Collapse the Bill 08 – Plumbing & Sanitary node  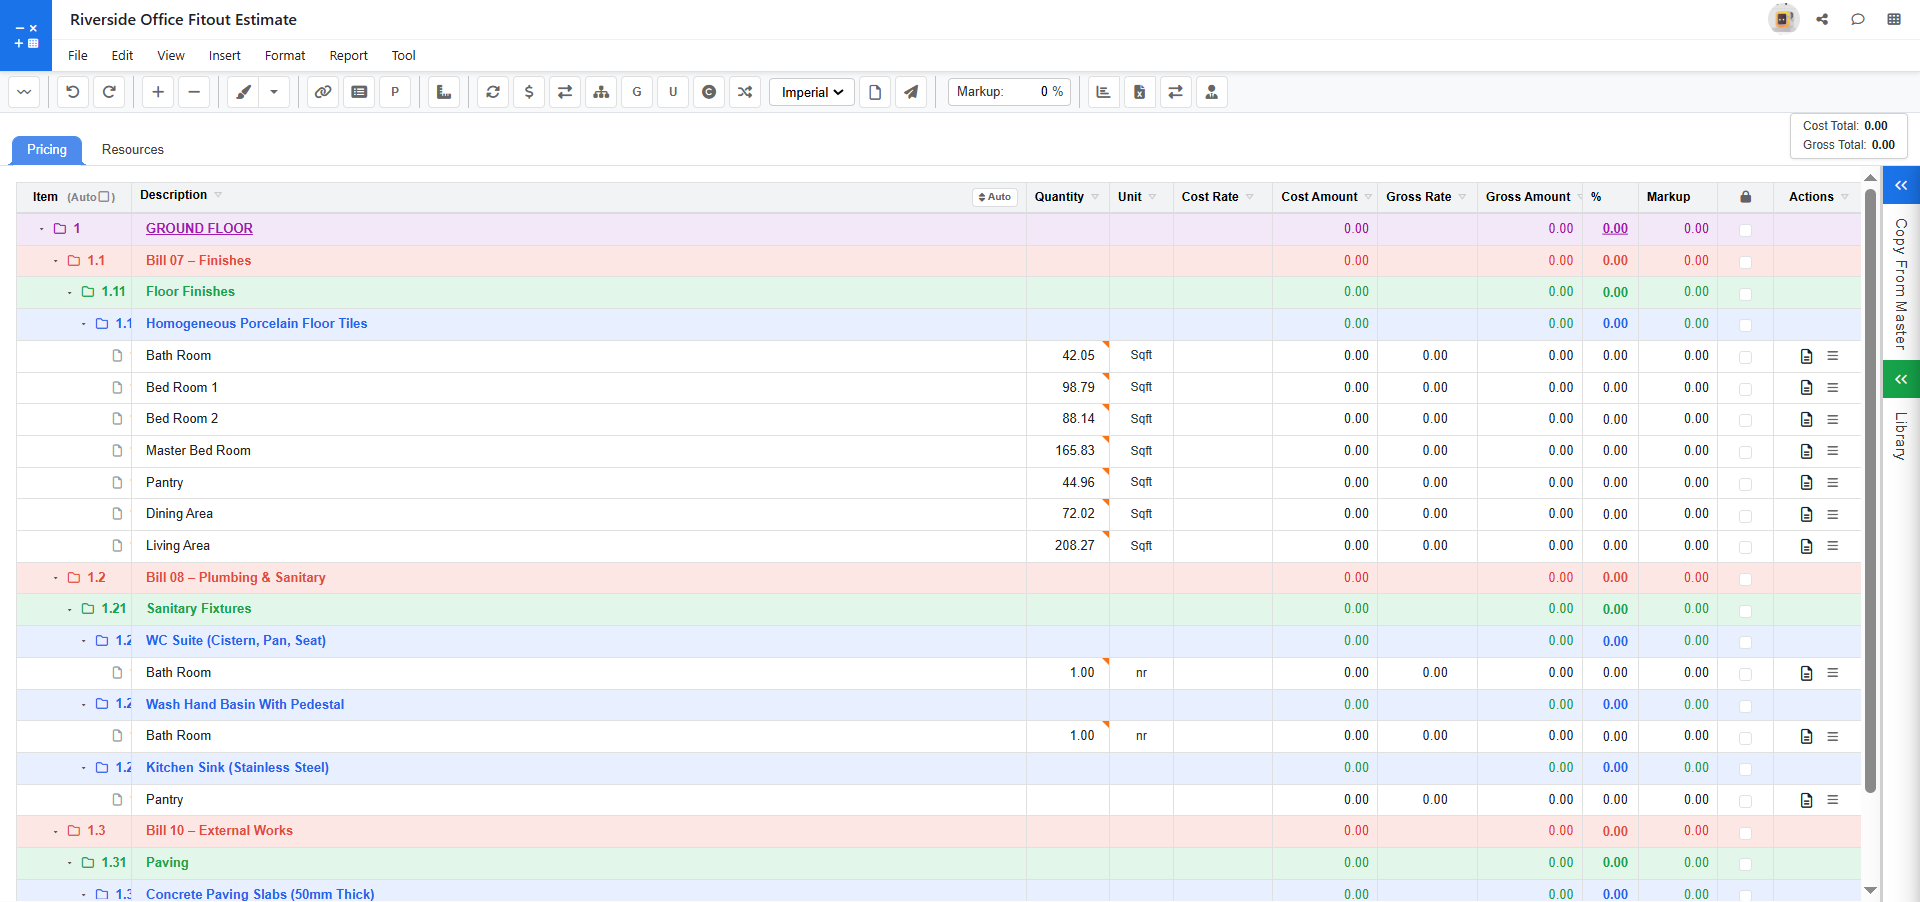[56, 578]
